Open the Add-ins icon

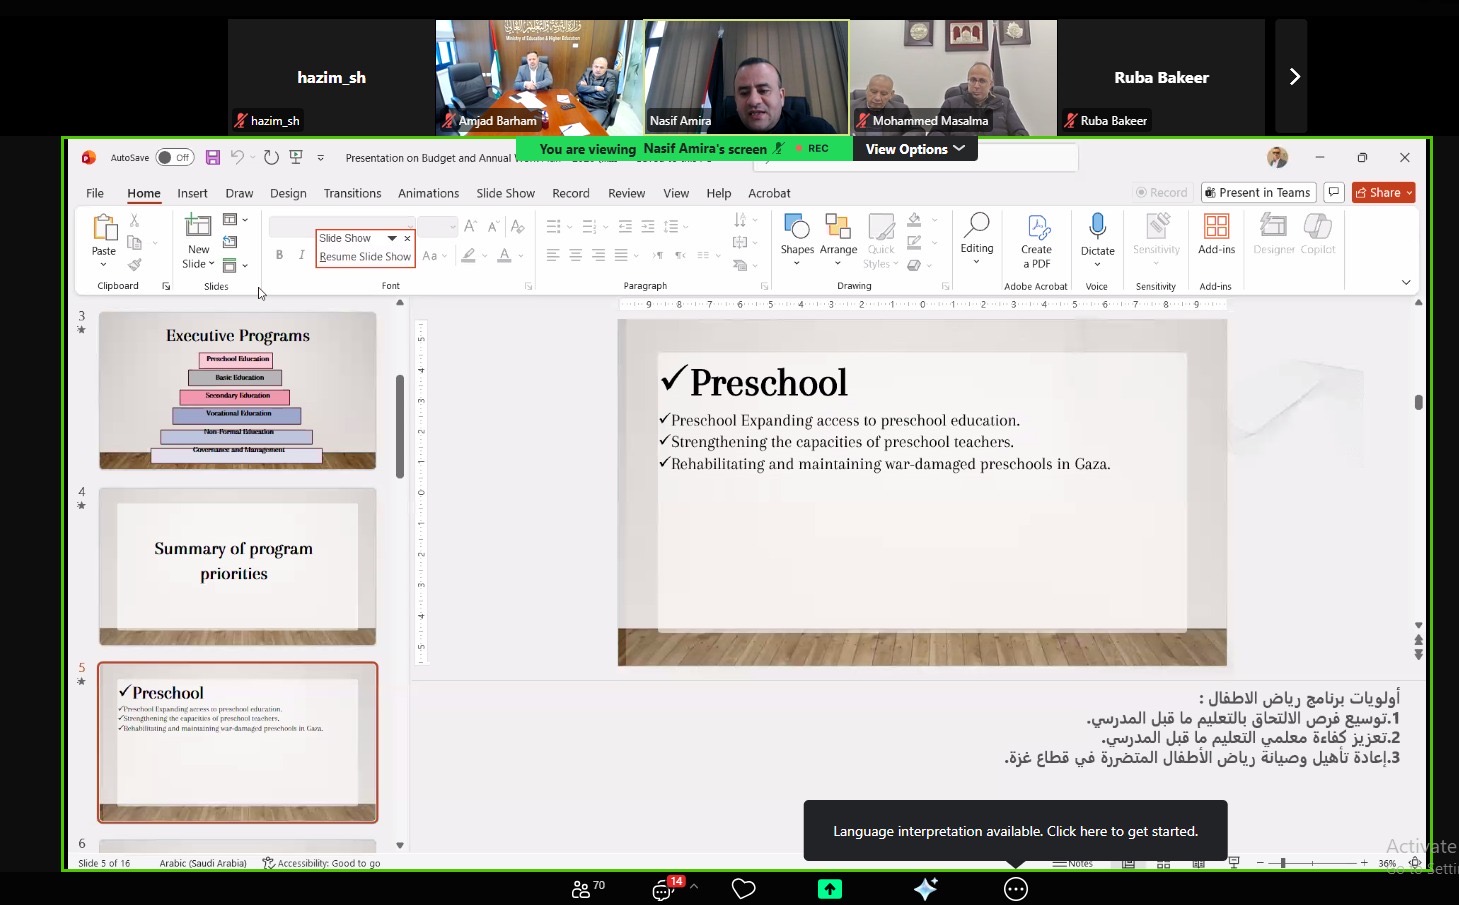(1216, 228)
